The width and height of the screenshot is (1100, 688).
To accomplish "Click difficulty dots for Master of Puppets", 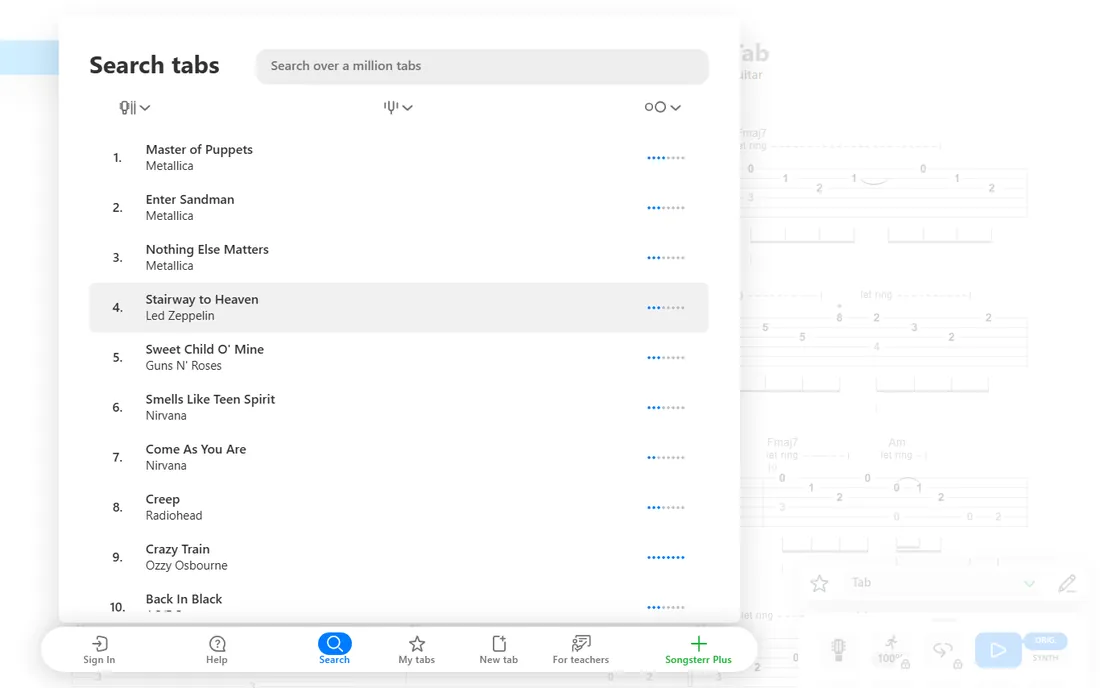I will tap(665, 158).
